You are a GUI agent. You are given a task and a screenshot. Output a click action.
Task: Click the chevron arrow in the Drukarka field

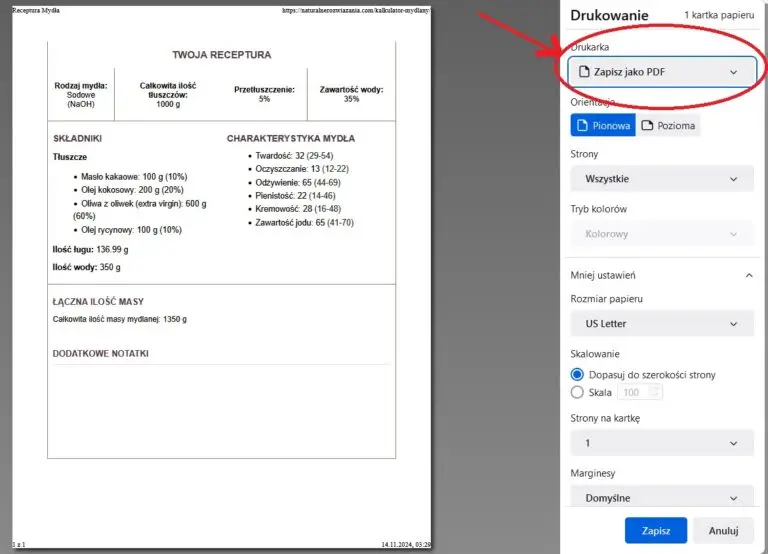[734, 72]
